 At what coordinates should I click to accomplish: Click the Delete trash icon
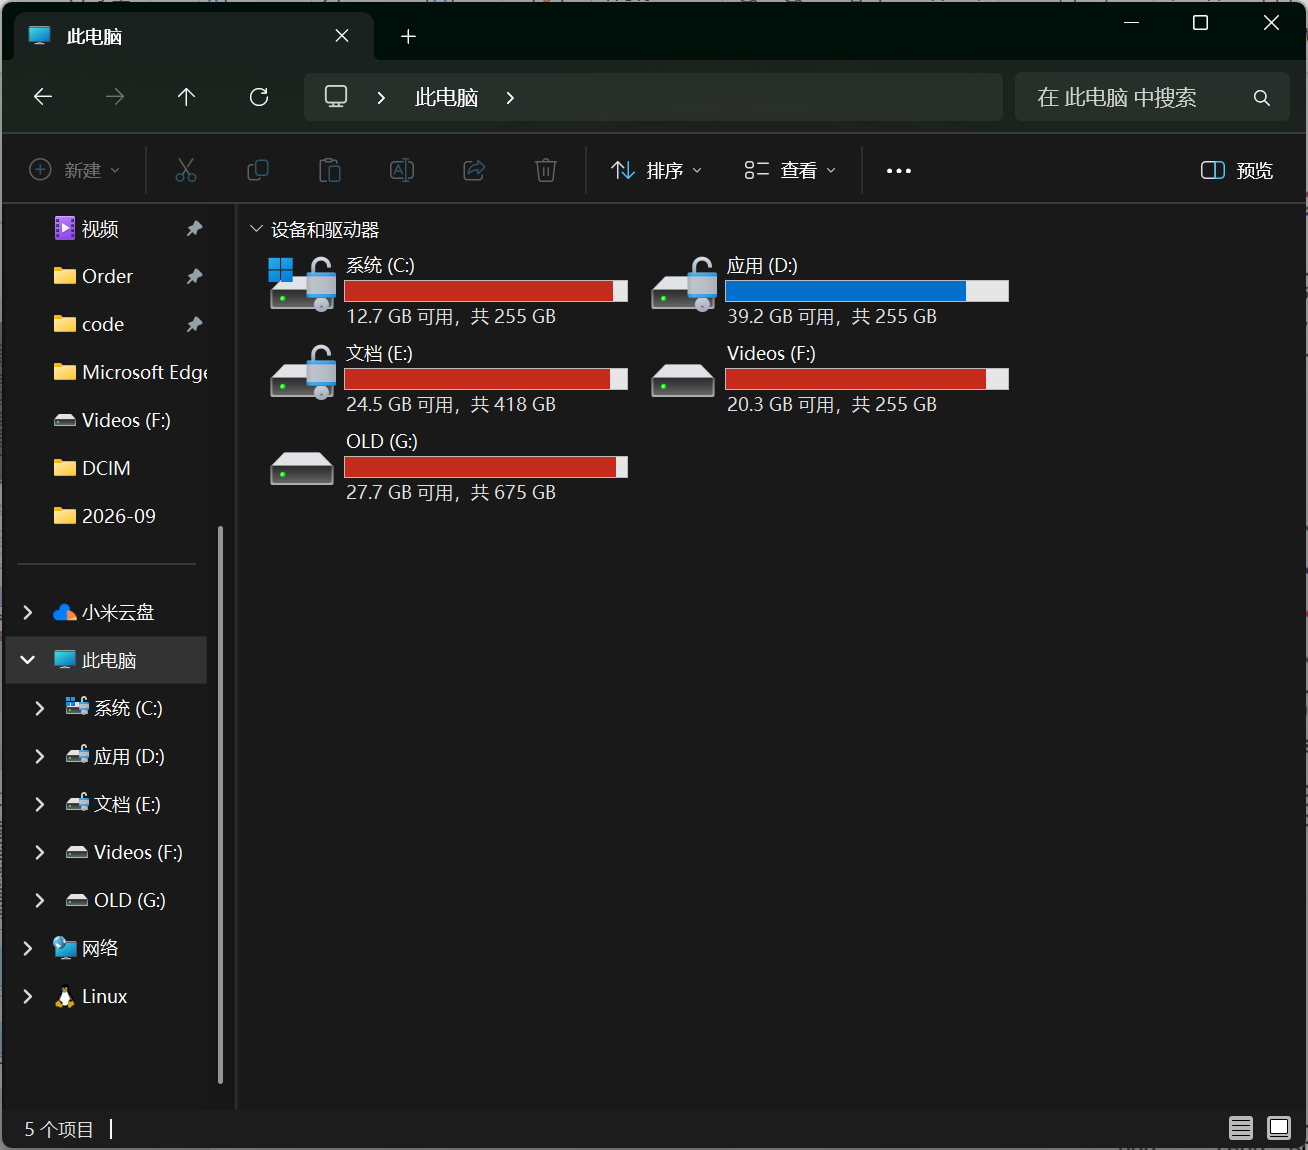point(546,170)
